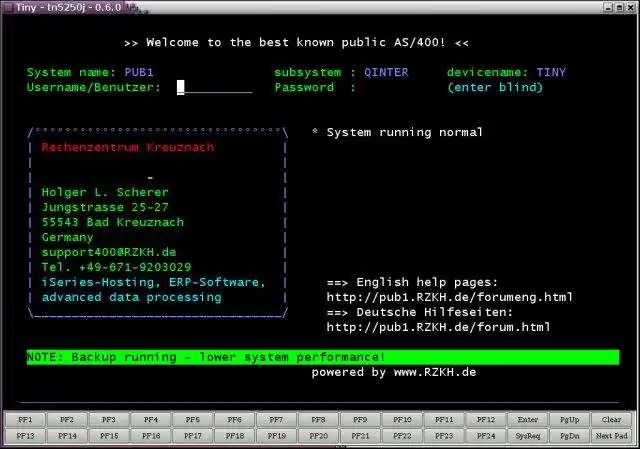
Task: Minimize the tn5250j window
Action: pyautogui.click(x=608, y=7)
